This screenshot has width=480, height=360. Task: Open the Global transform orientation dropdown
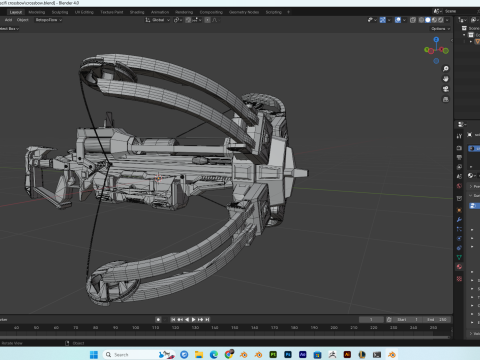tap(157, 20)
